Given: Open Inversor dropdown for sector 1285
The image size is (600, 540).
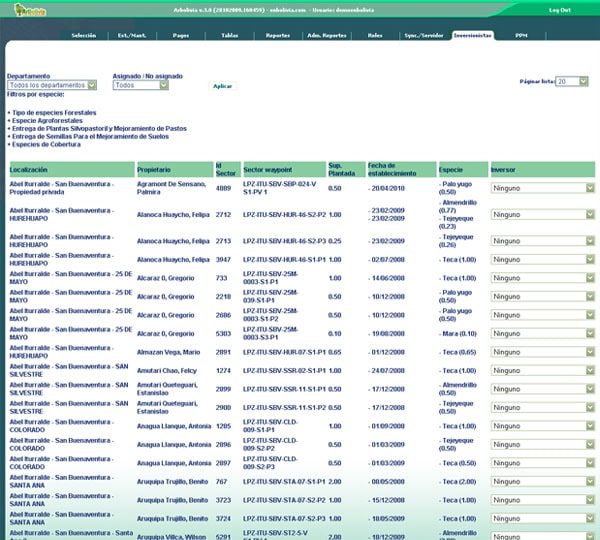Looking at the screenshot, I should coord(543,426).
